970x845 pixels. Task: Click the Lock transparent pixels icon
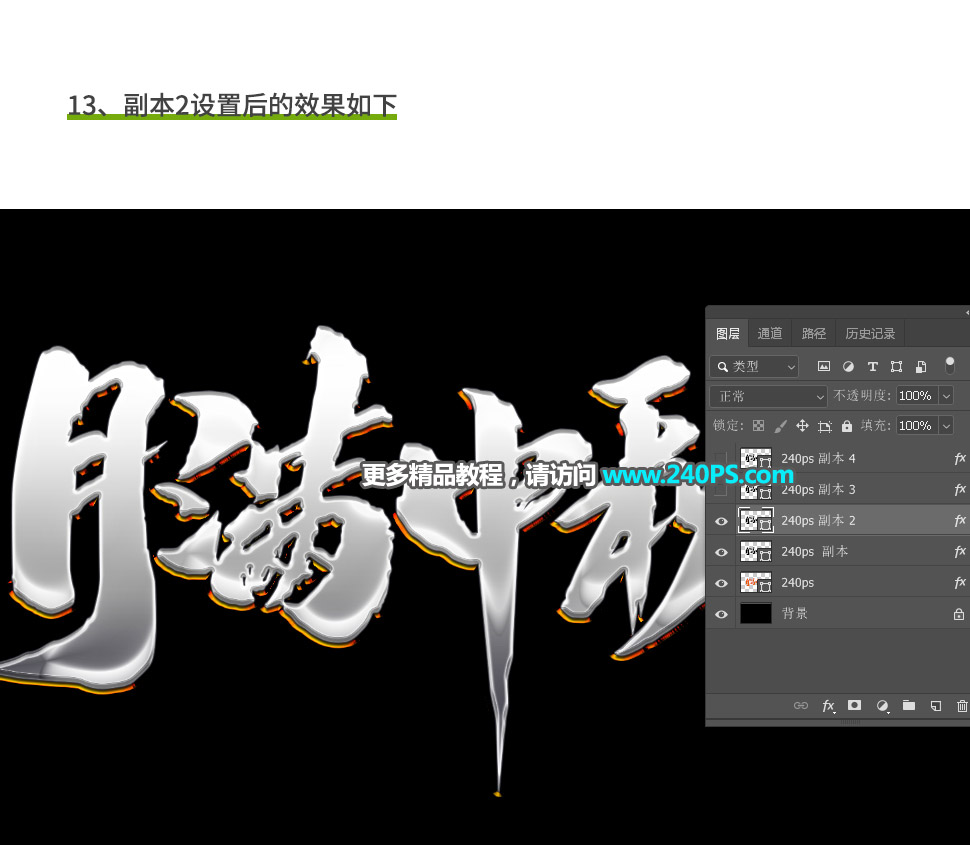tap(759, 425)
